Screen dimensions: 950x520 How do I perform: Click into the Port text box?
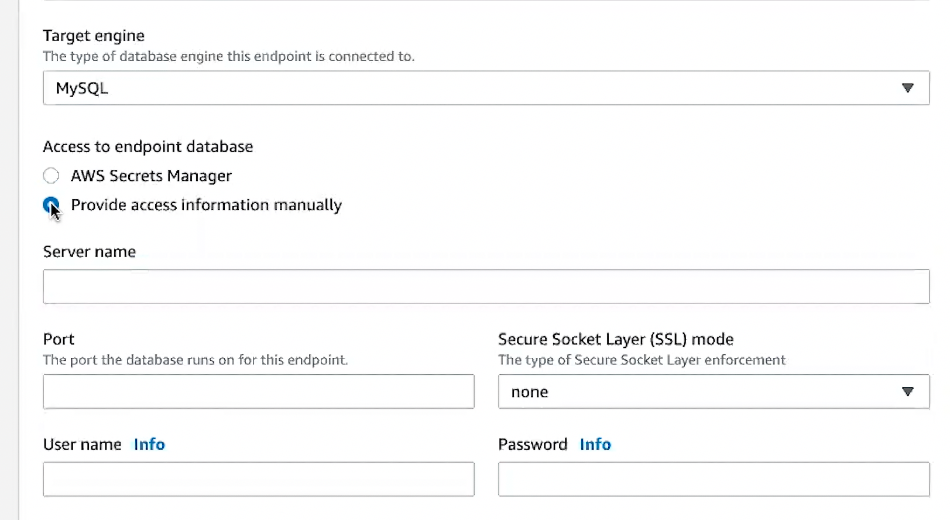258,392
